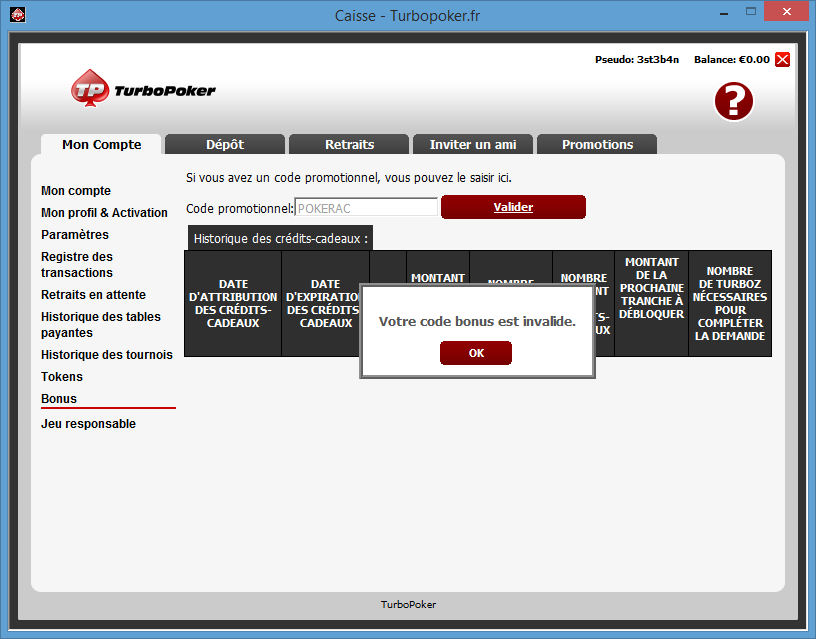The image size is (819, 639).
Task: Click the red X next to Balance
Action: click(x=782, y=60)
